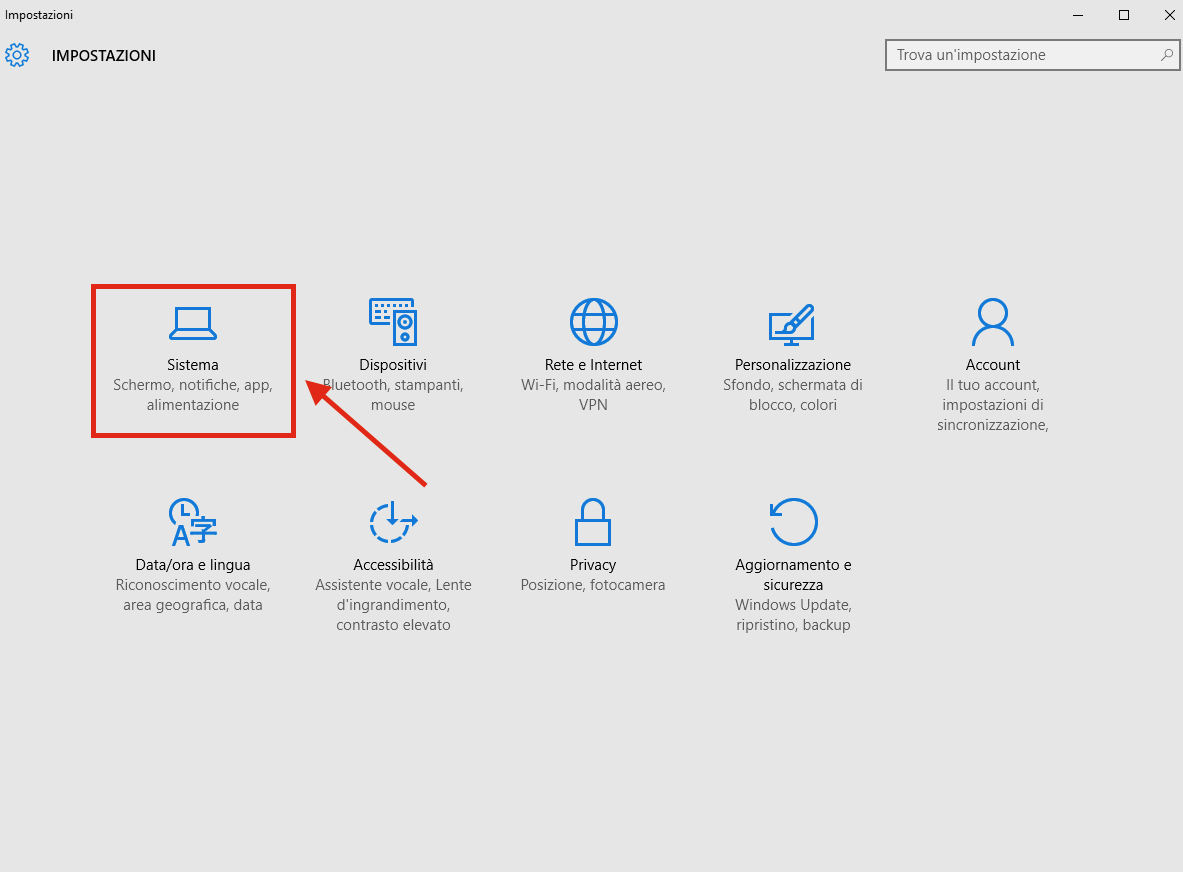This screenshot has height=872, width=1183.
Task: Minimize the Impostazioni window
Action: click(x=1078, y=15)
